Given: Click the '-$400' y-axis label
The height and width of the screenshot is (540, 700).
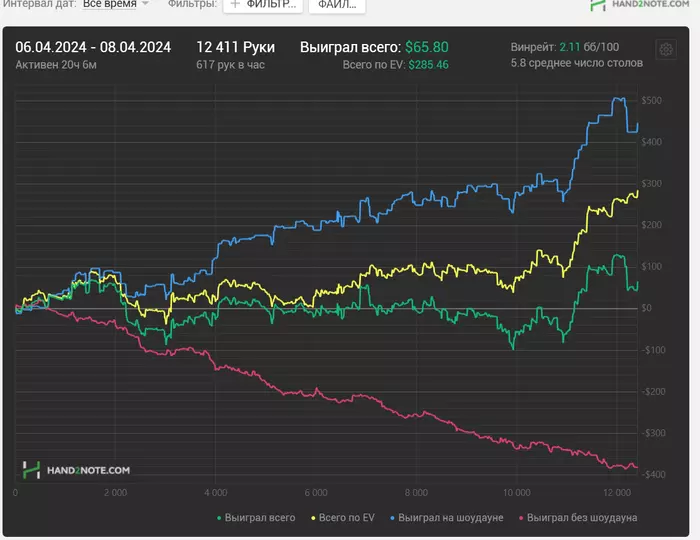Looking at the screenshot, I should point(654,474).
